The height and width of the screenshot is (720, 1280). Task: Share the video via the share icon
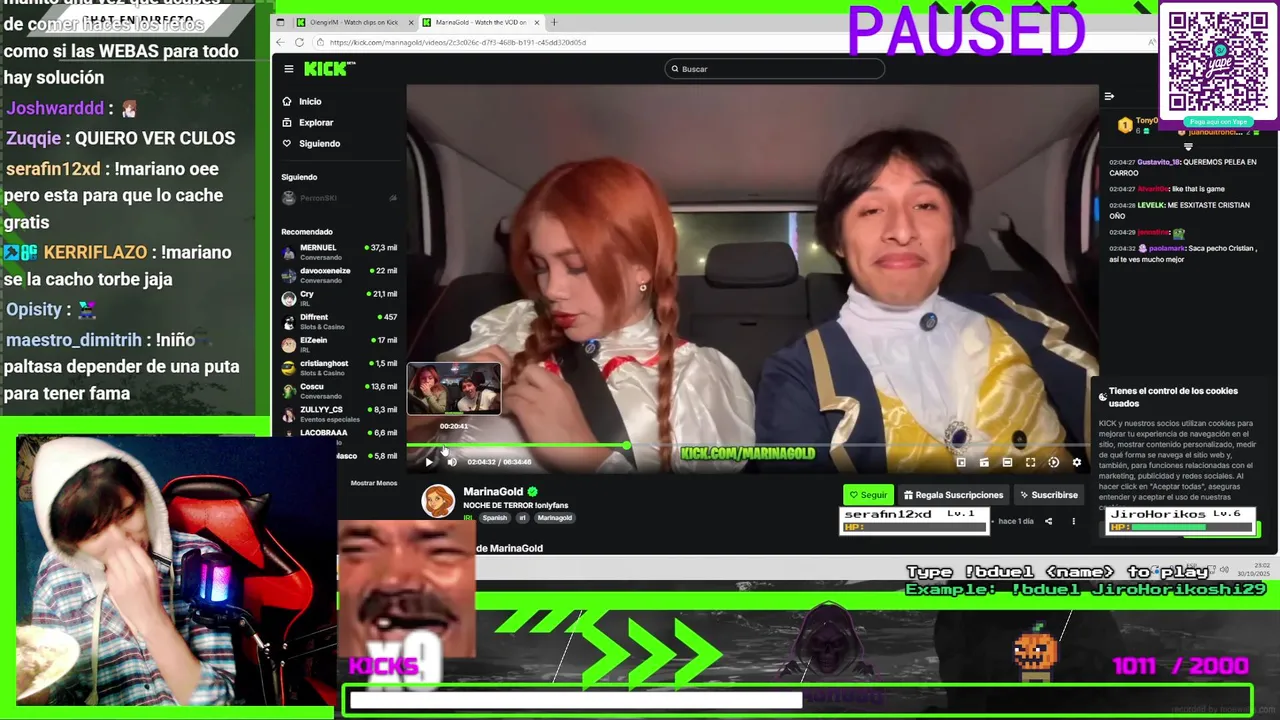coord(1048,521)
